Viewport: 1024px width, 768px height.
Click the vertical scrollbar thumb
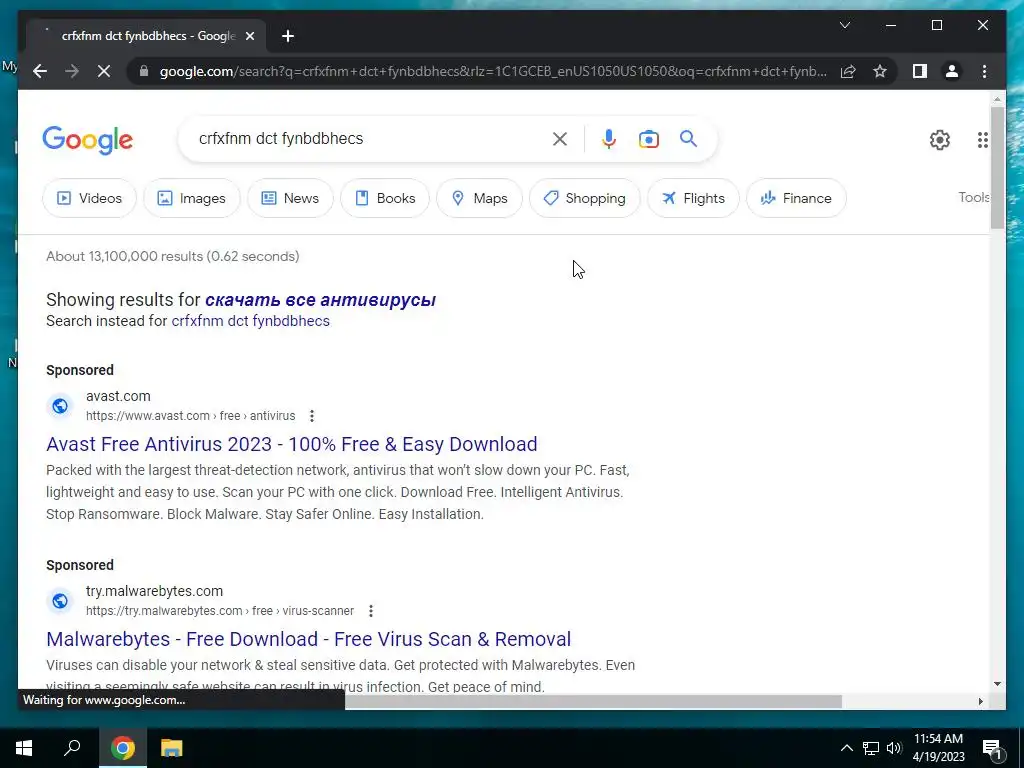(x=997, y=167)
